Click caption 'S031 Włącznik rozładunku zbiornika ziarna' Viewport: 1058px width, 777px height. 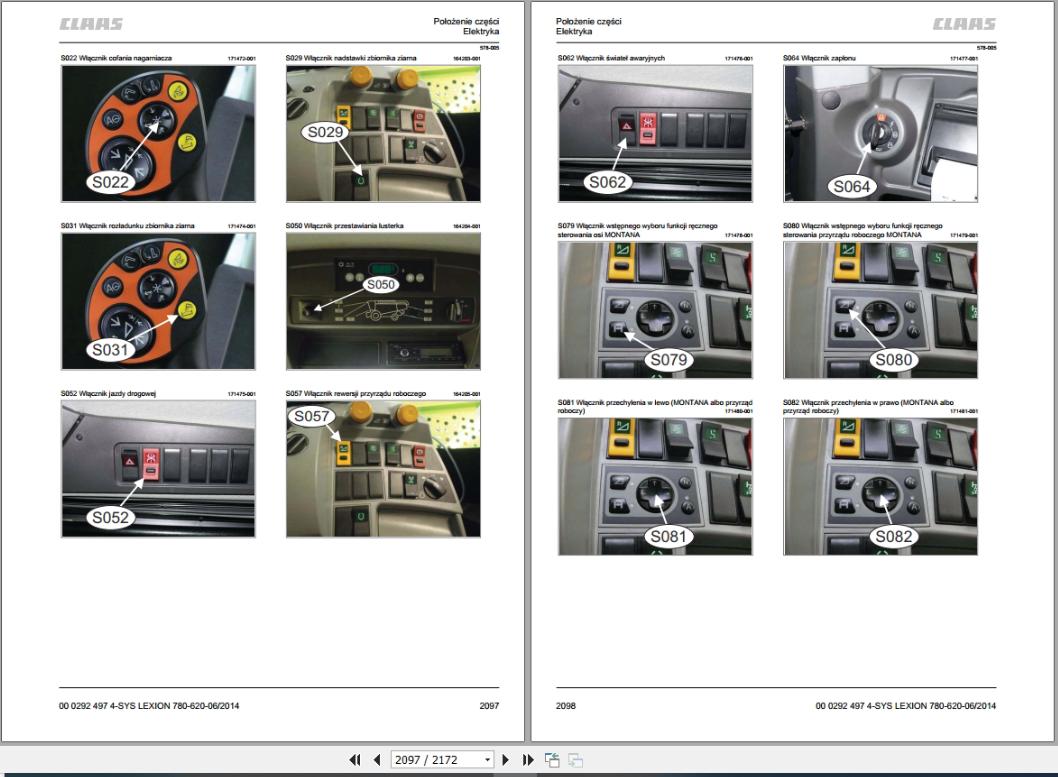pos(128,226)
